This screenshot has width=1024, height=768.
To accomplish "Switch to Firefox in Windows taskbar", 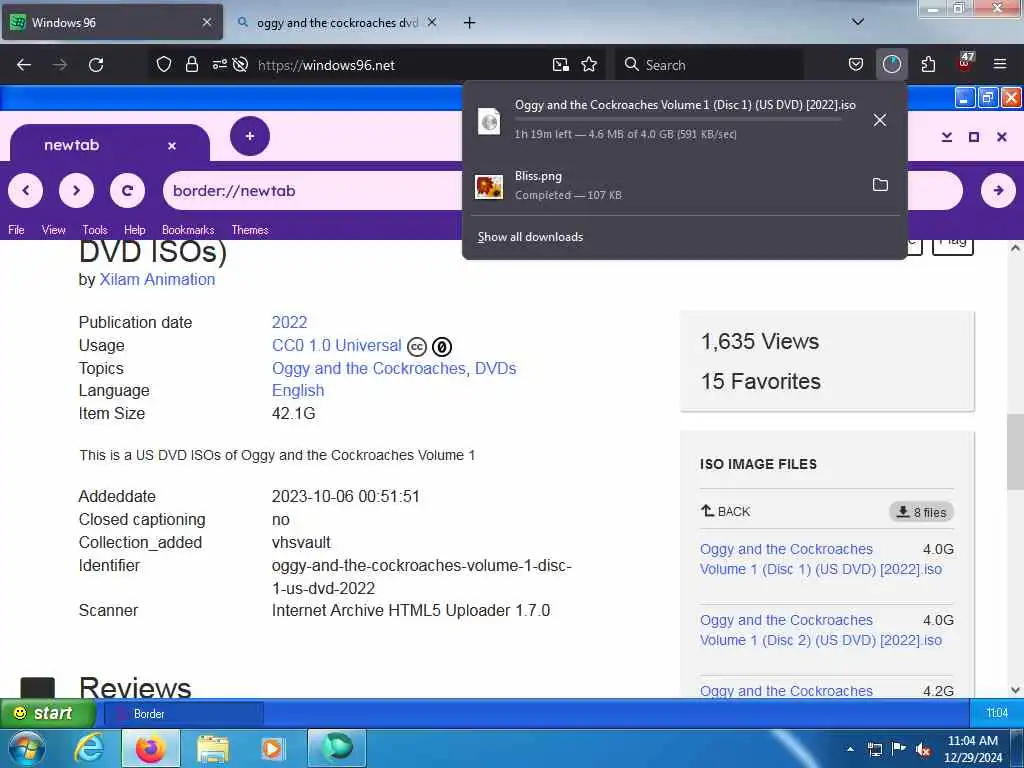I will (x=151, y=748).
